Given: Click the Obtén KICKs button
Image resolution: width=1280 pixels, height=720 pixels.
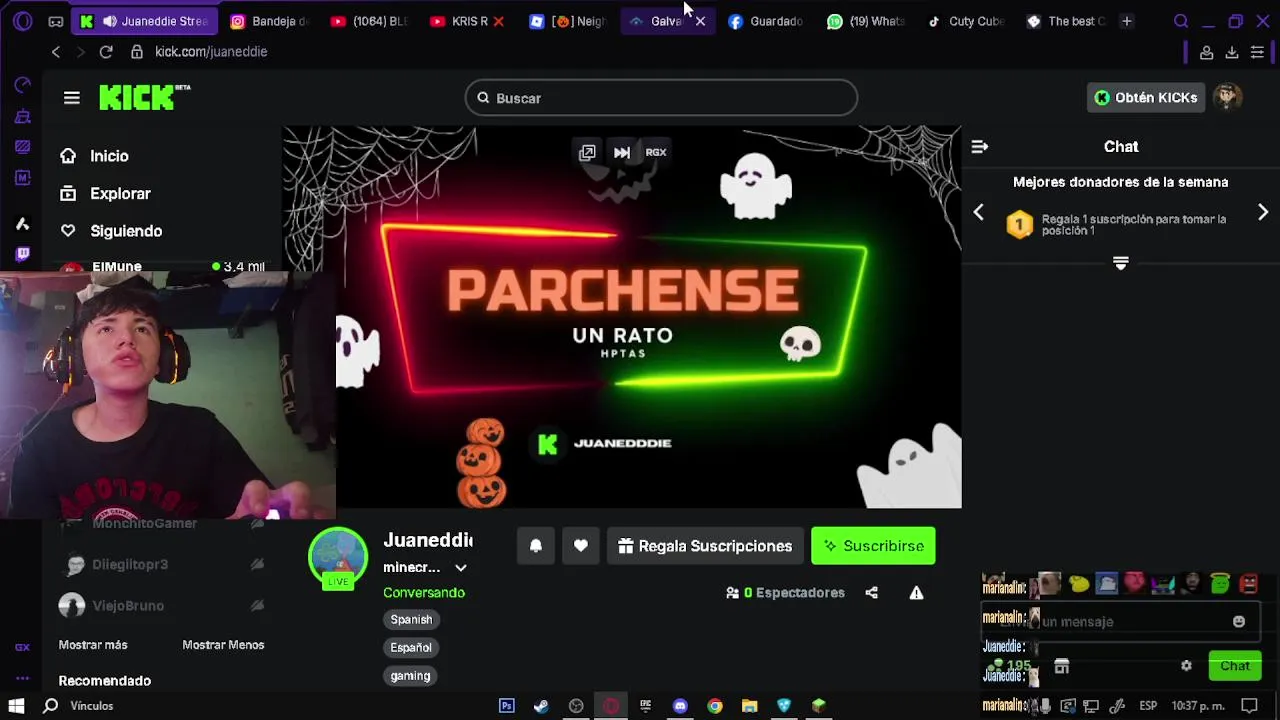Looking at the screenshot, I should pos(1146,97).
